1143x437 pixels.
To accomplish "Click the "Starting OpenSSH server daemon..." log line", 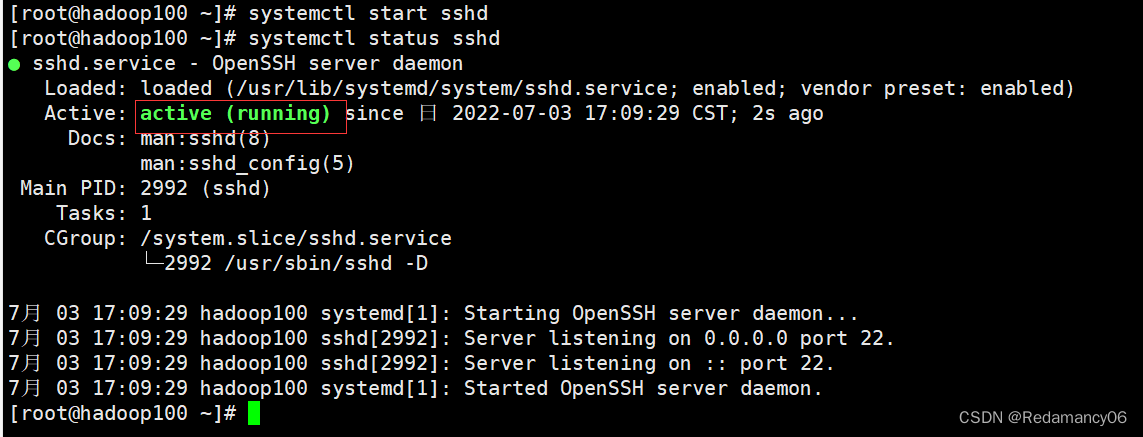I will pos(661,314).
